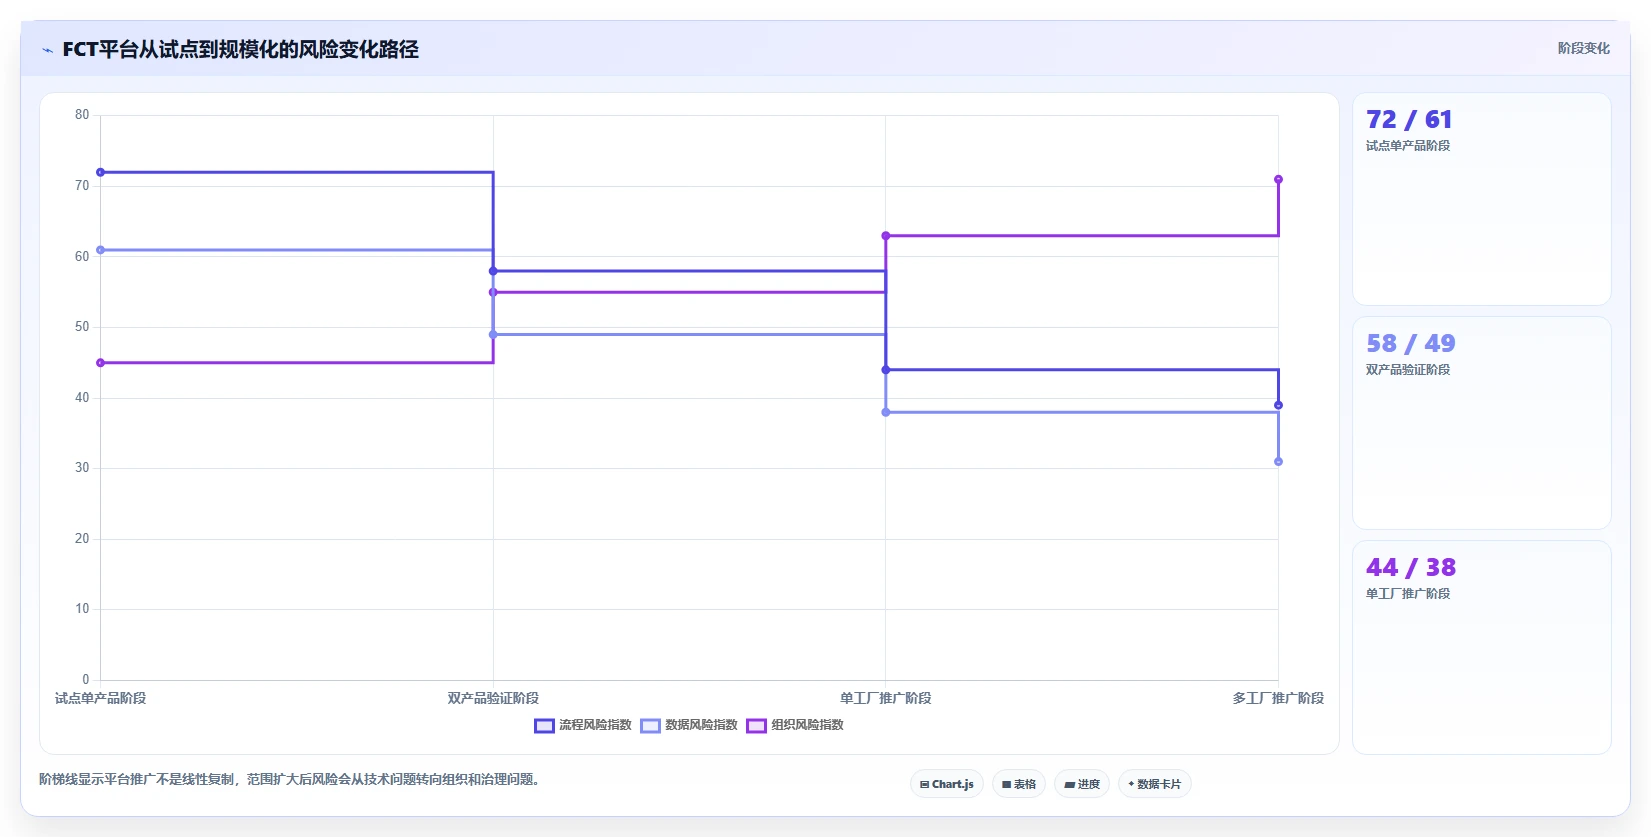Open the 58 / 49 双产品验证阶段 card
1651x837 pixels.
click(x=1482, y=423)
